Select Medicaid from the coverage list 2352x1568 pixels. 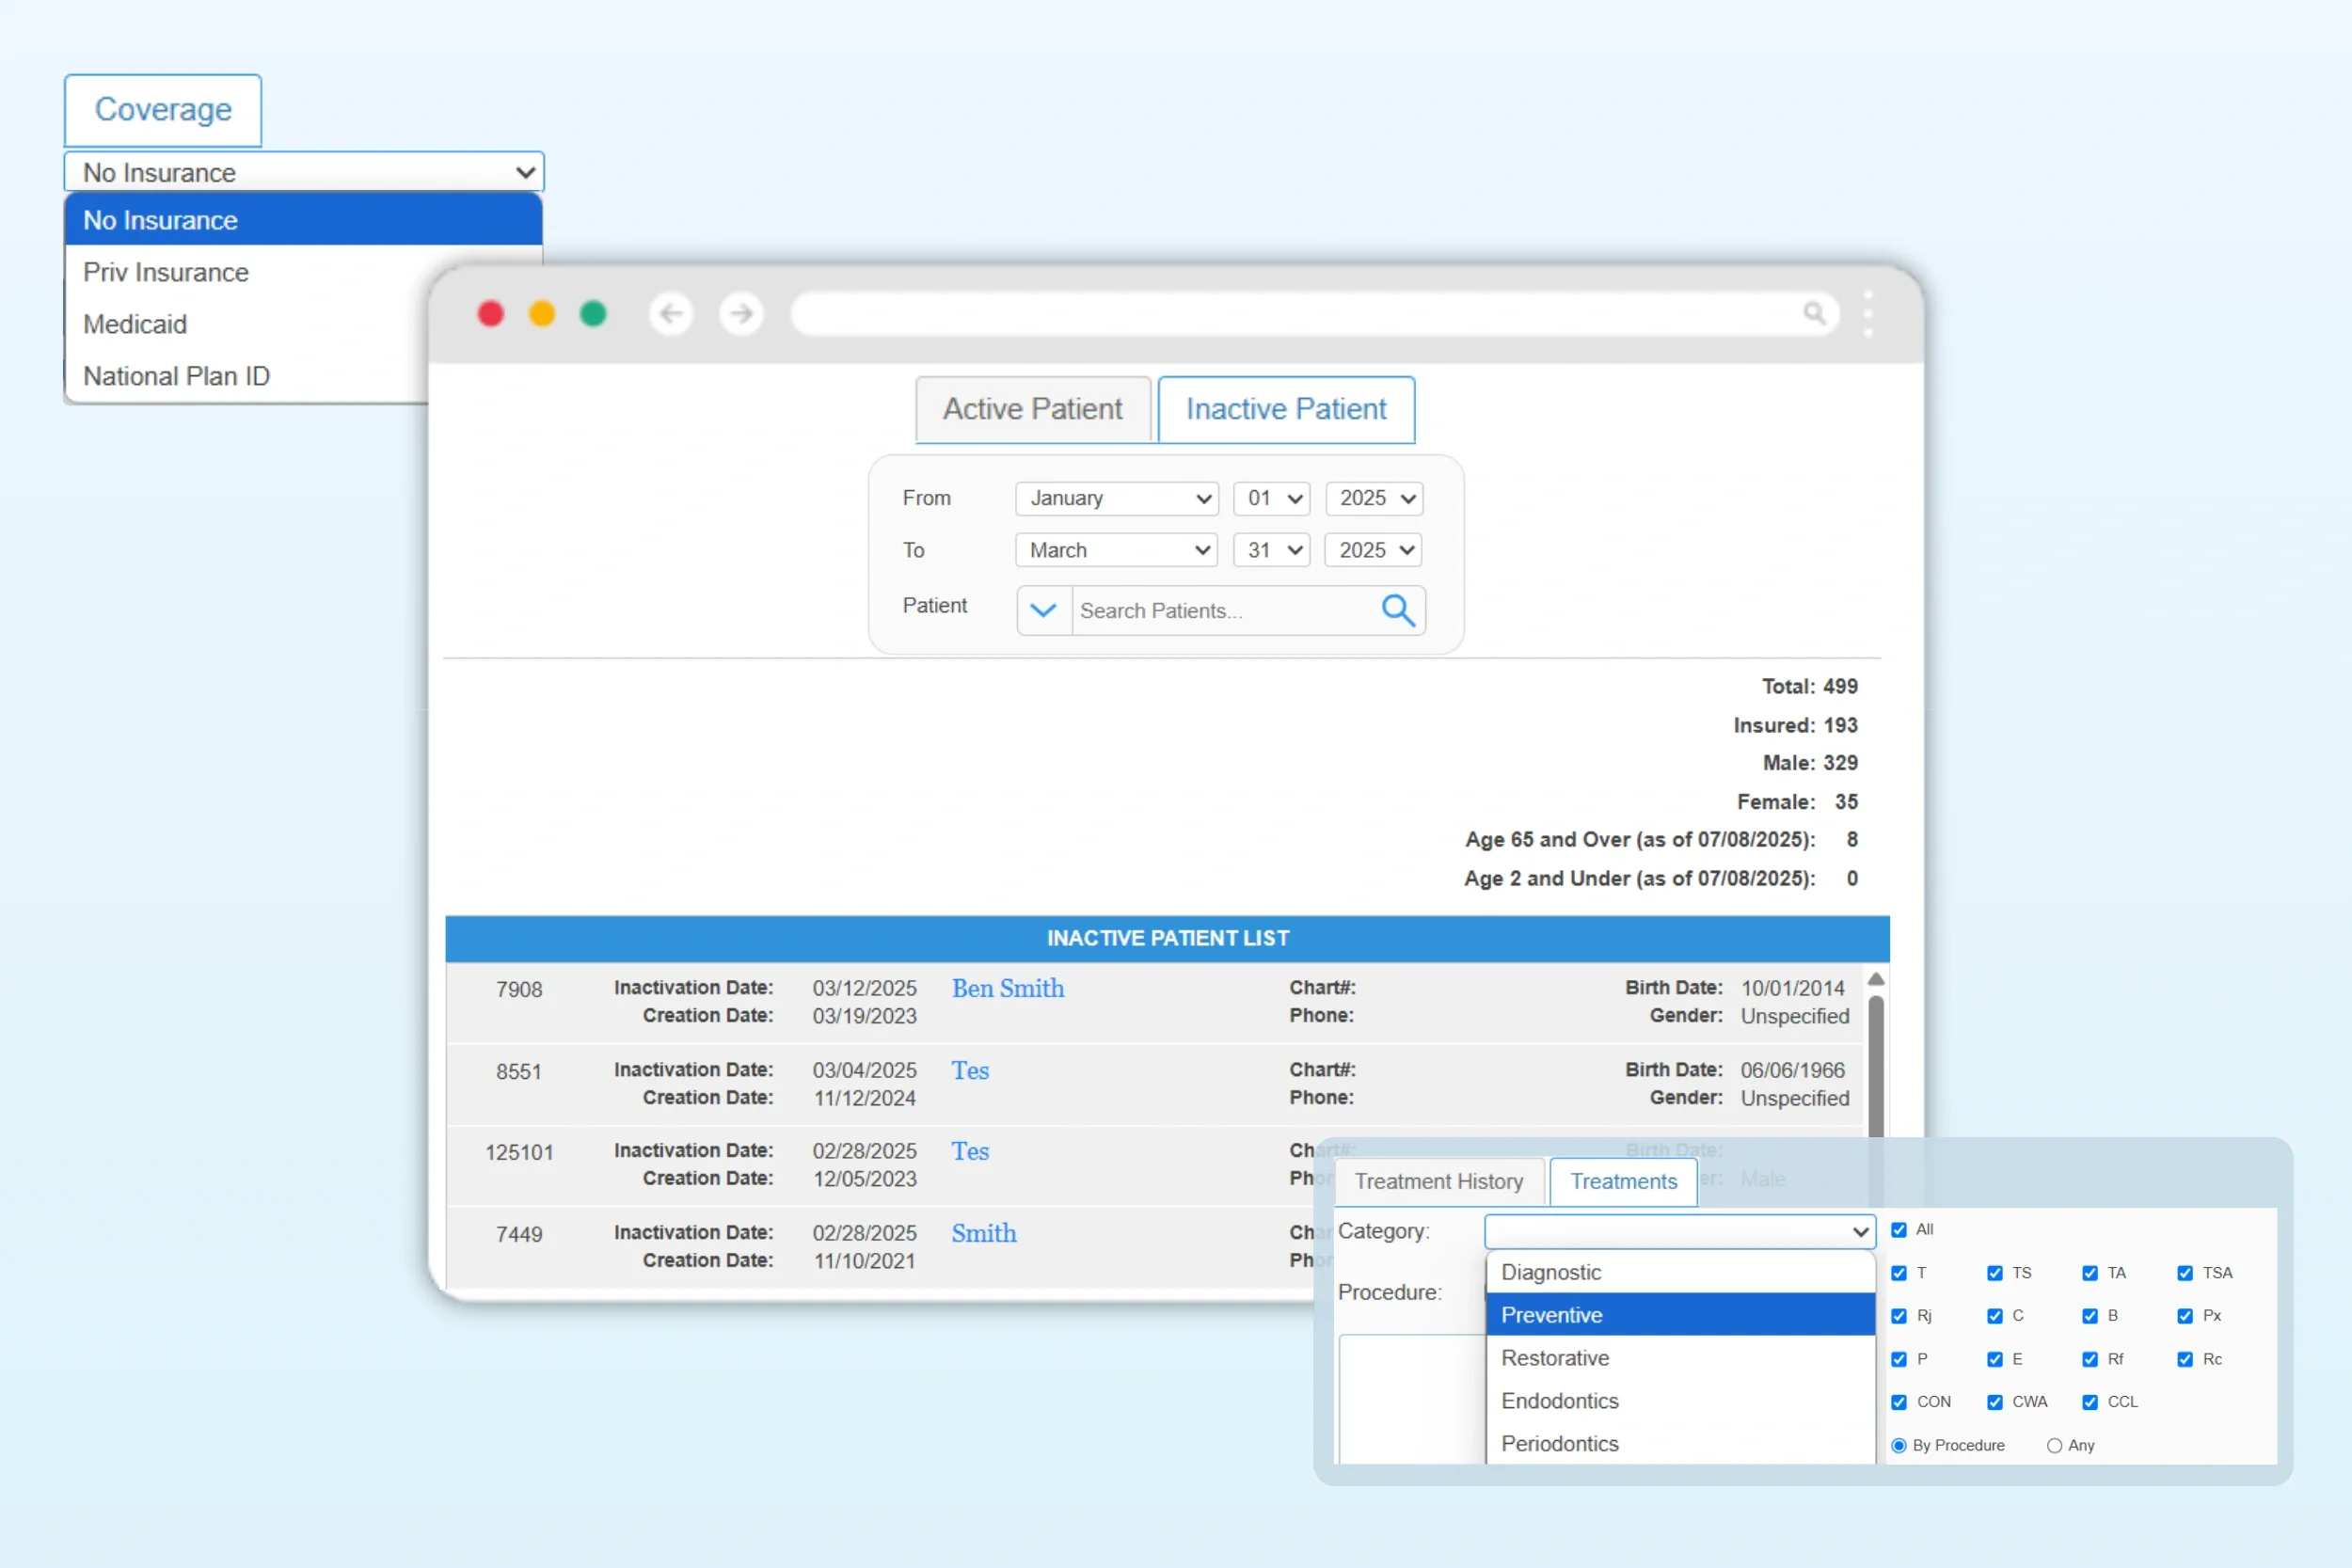click(x=135, y=324)
